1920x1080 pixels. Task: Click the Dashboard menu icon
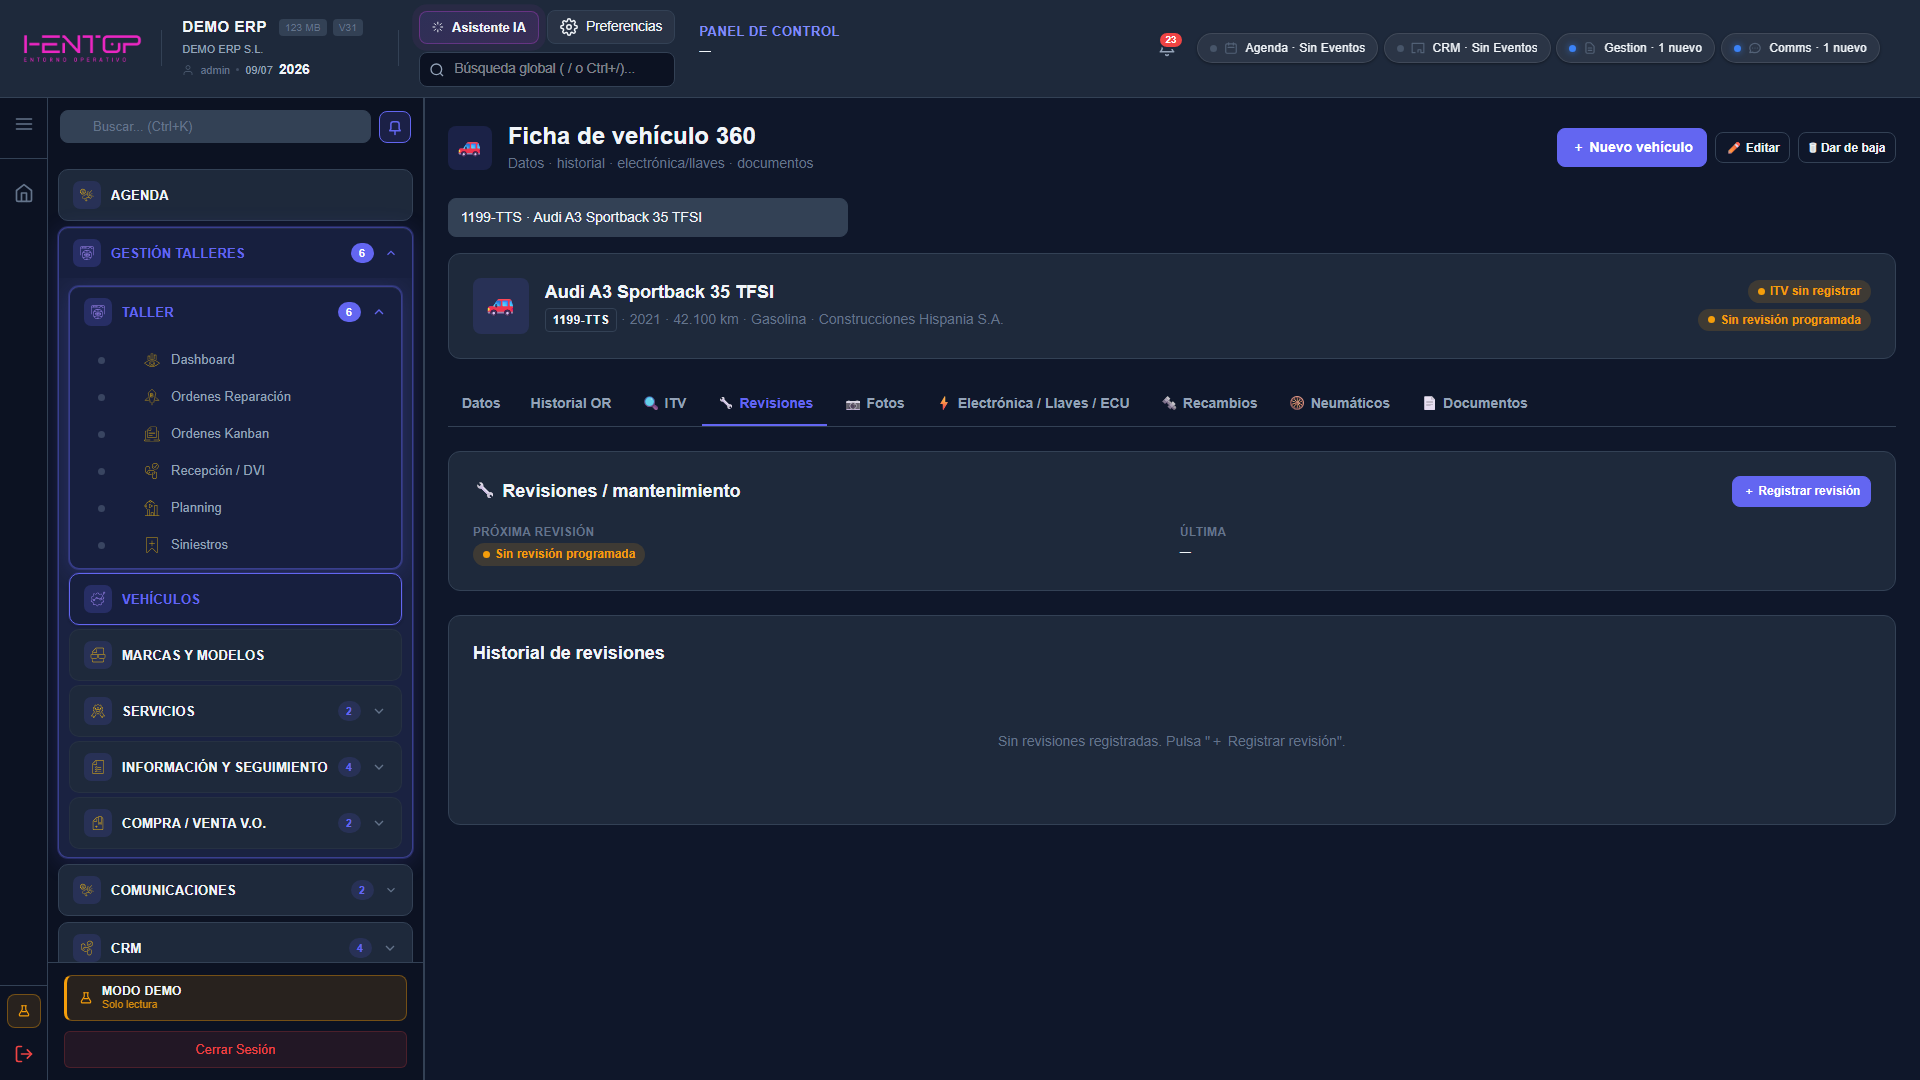(x=152, y=360)
